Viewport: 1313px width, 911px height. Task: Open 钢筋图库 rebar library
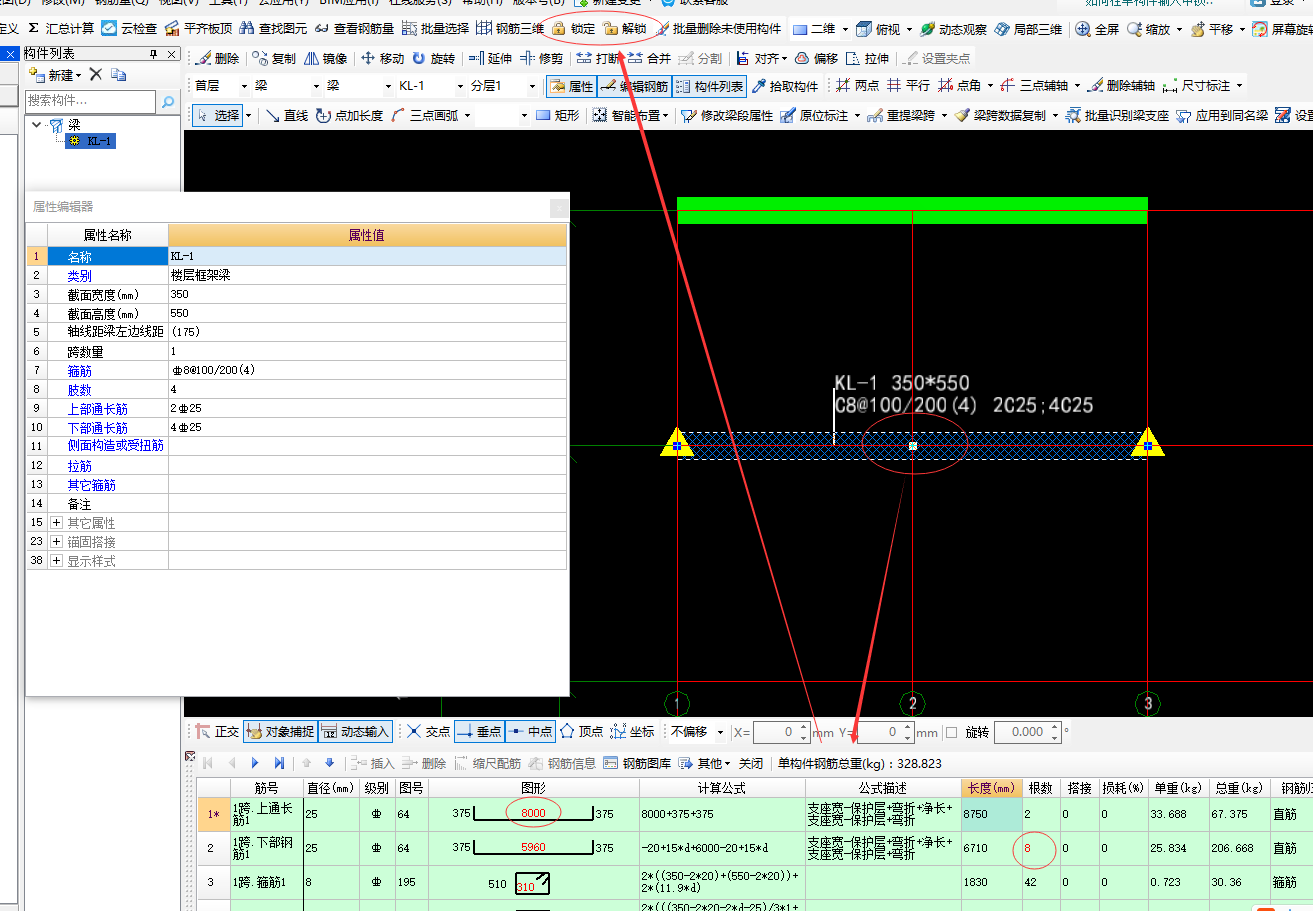pyautogui.click(x=636, y=763)
